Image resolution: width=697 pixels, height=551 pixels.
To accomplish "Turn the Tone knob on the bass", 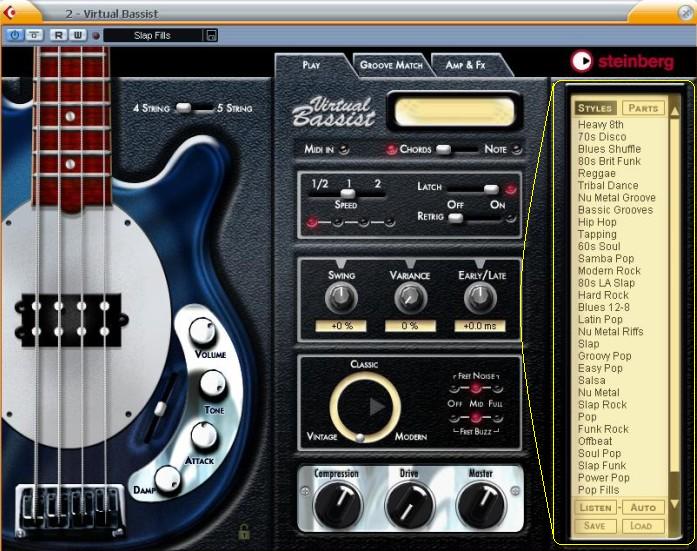I will (x=213, y=384).
